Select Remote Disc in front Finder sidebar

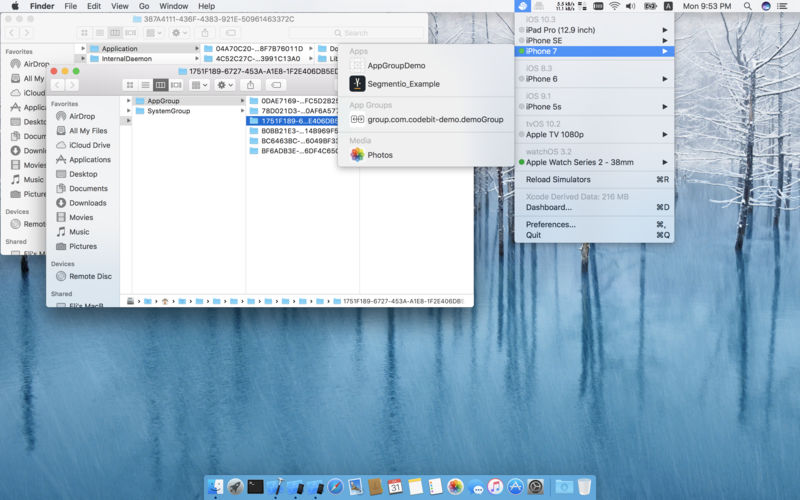click(x=84, y=276)
